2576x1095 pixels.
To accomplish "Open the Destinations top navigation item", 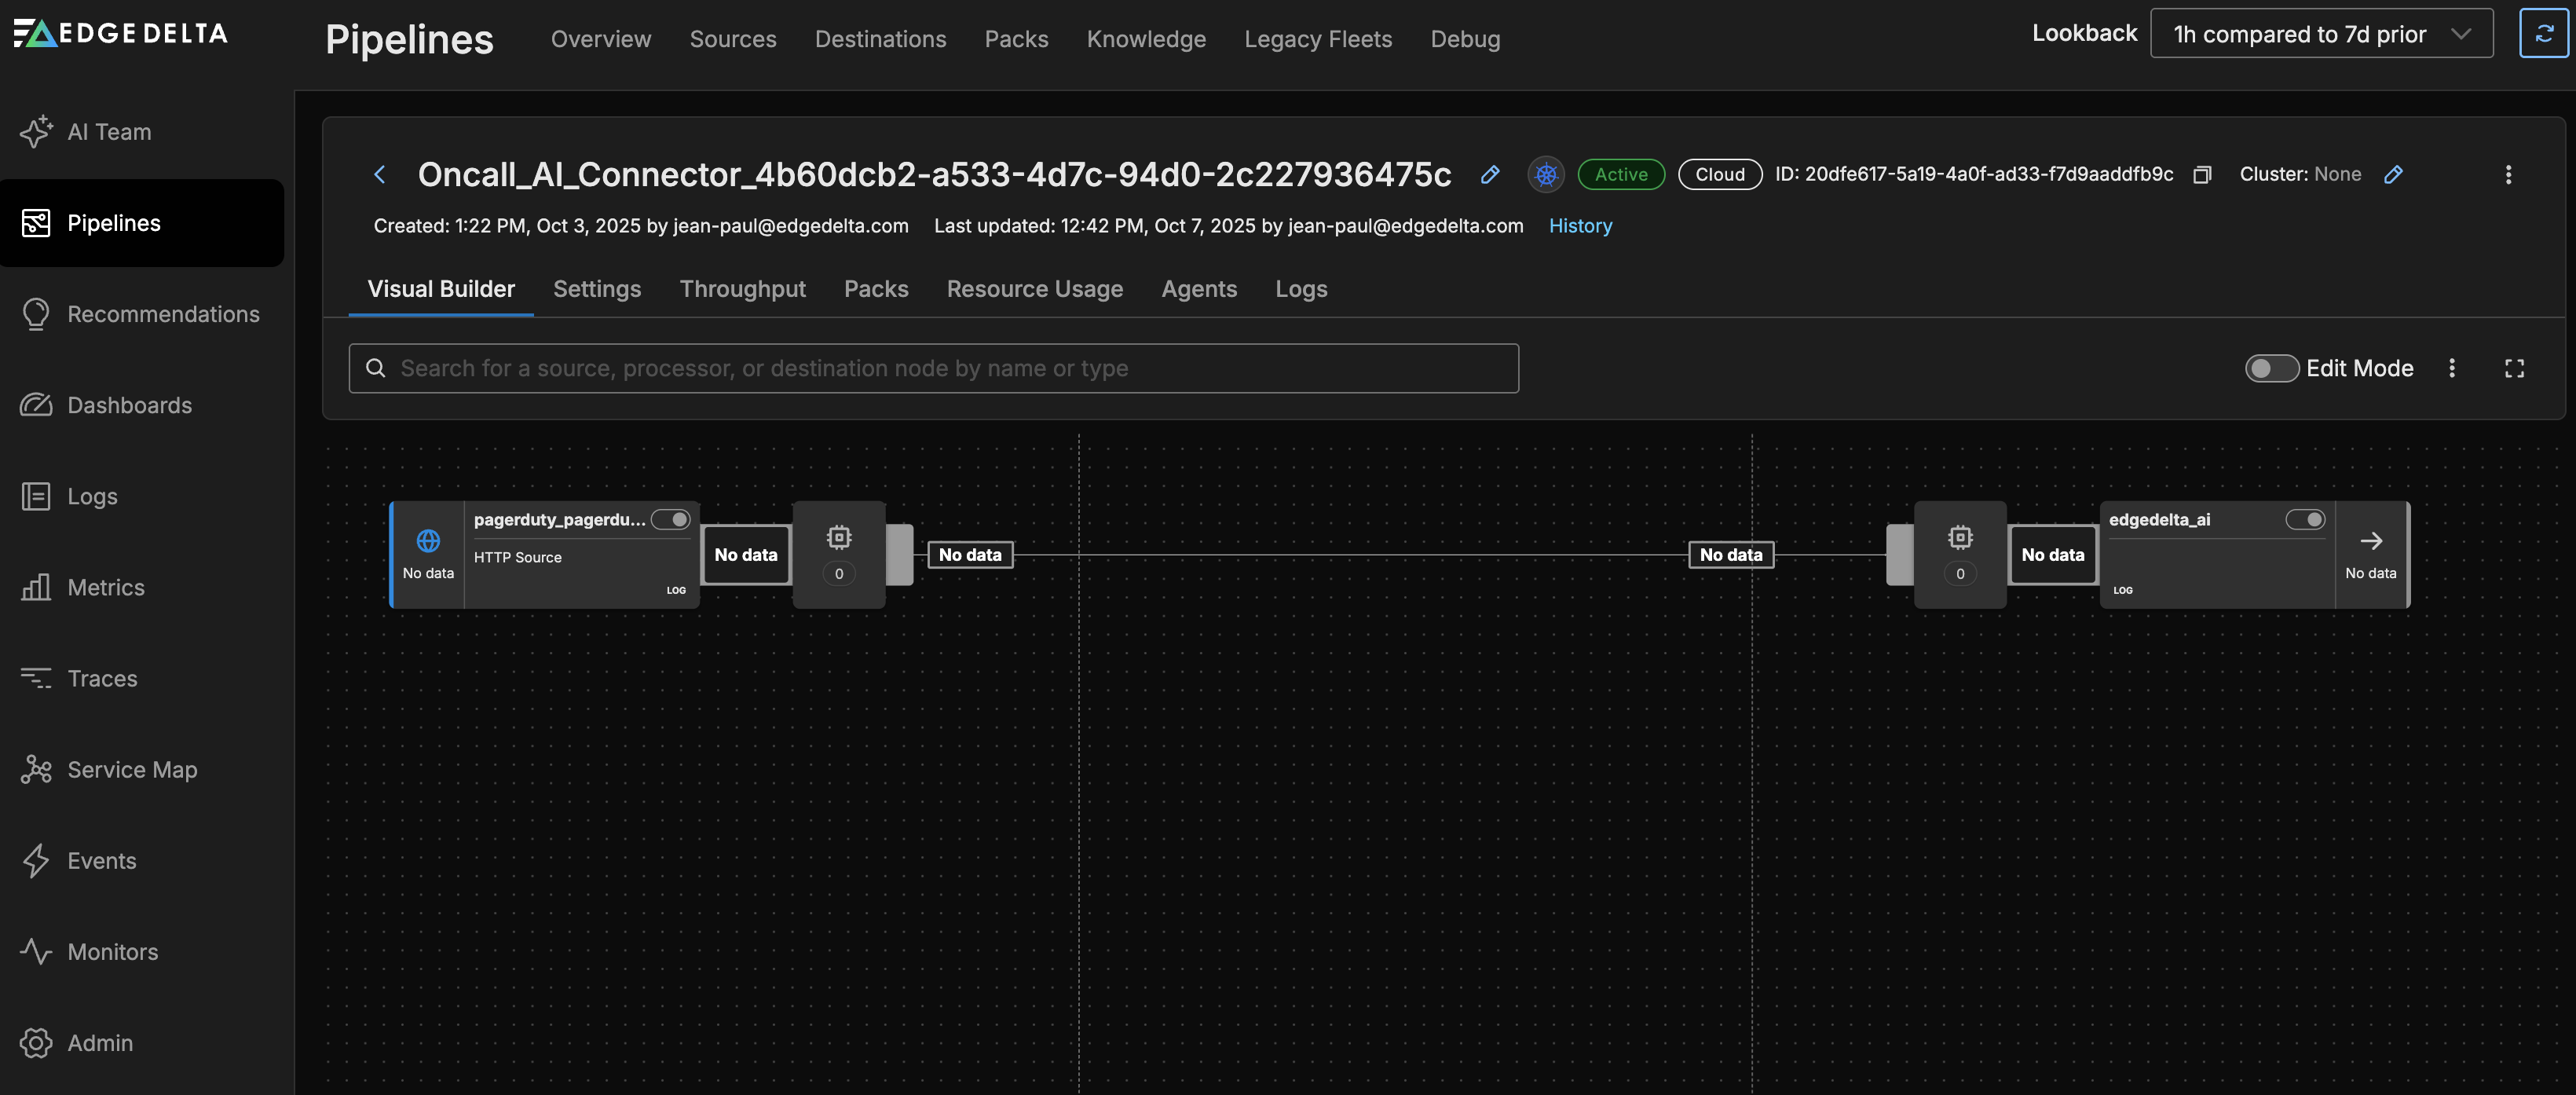I will point(880,39).
